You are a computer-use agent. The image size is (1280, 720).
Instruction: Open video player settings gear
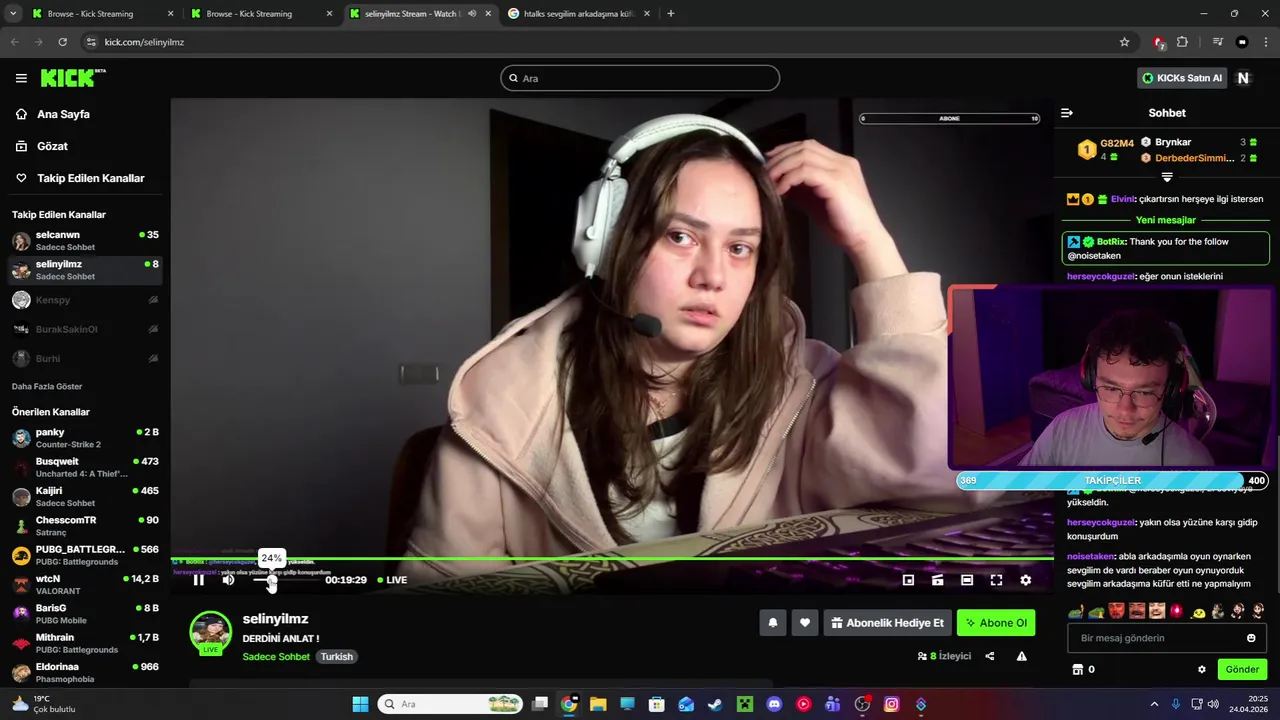(x=1025, y=580)
